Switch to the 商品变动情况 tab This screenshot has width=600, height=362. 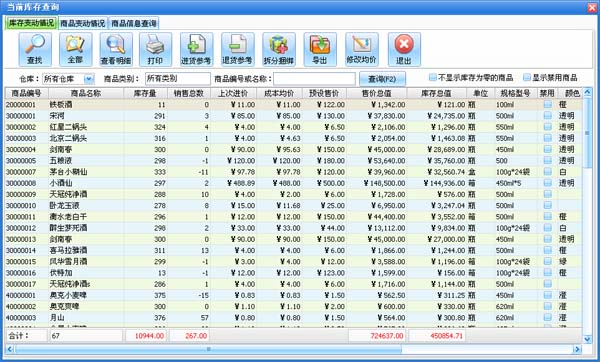click(x=83, y=23)
